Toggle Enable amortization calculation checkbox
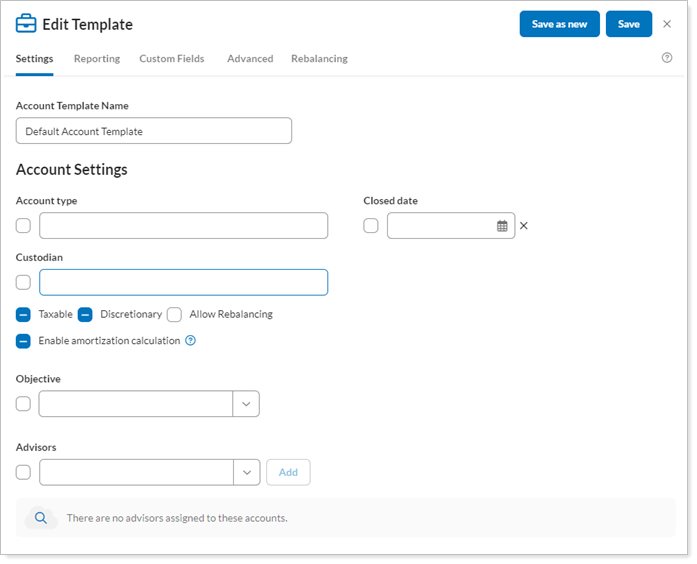 coord(23,341)
